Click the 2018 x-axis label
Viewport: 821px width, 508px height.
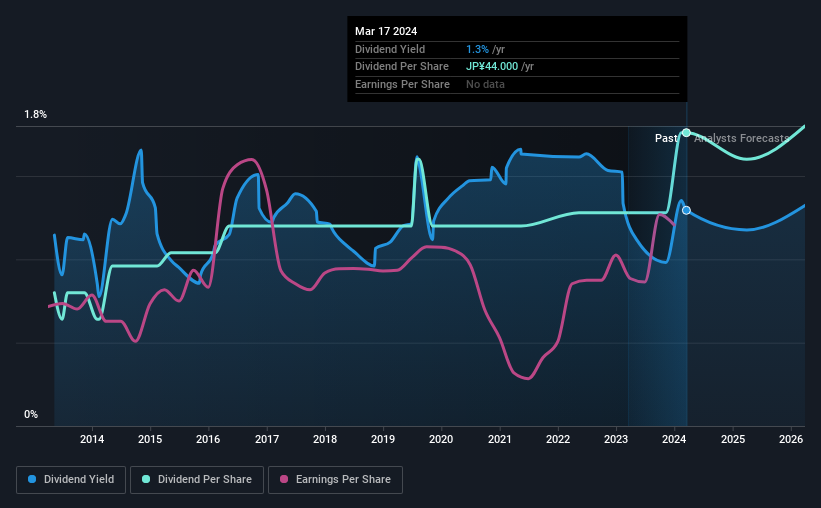click(325, 439)
